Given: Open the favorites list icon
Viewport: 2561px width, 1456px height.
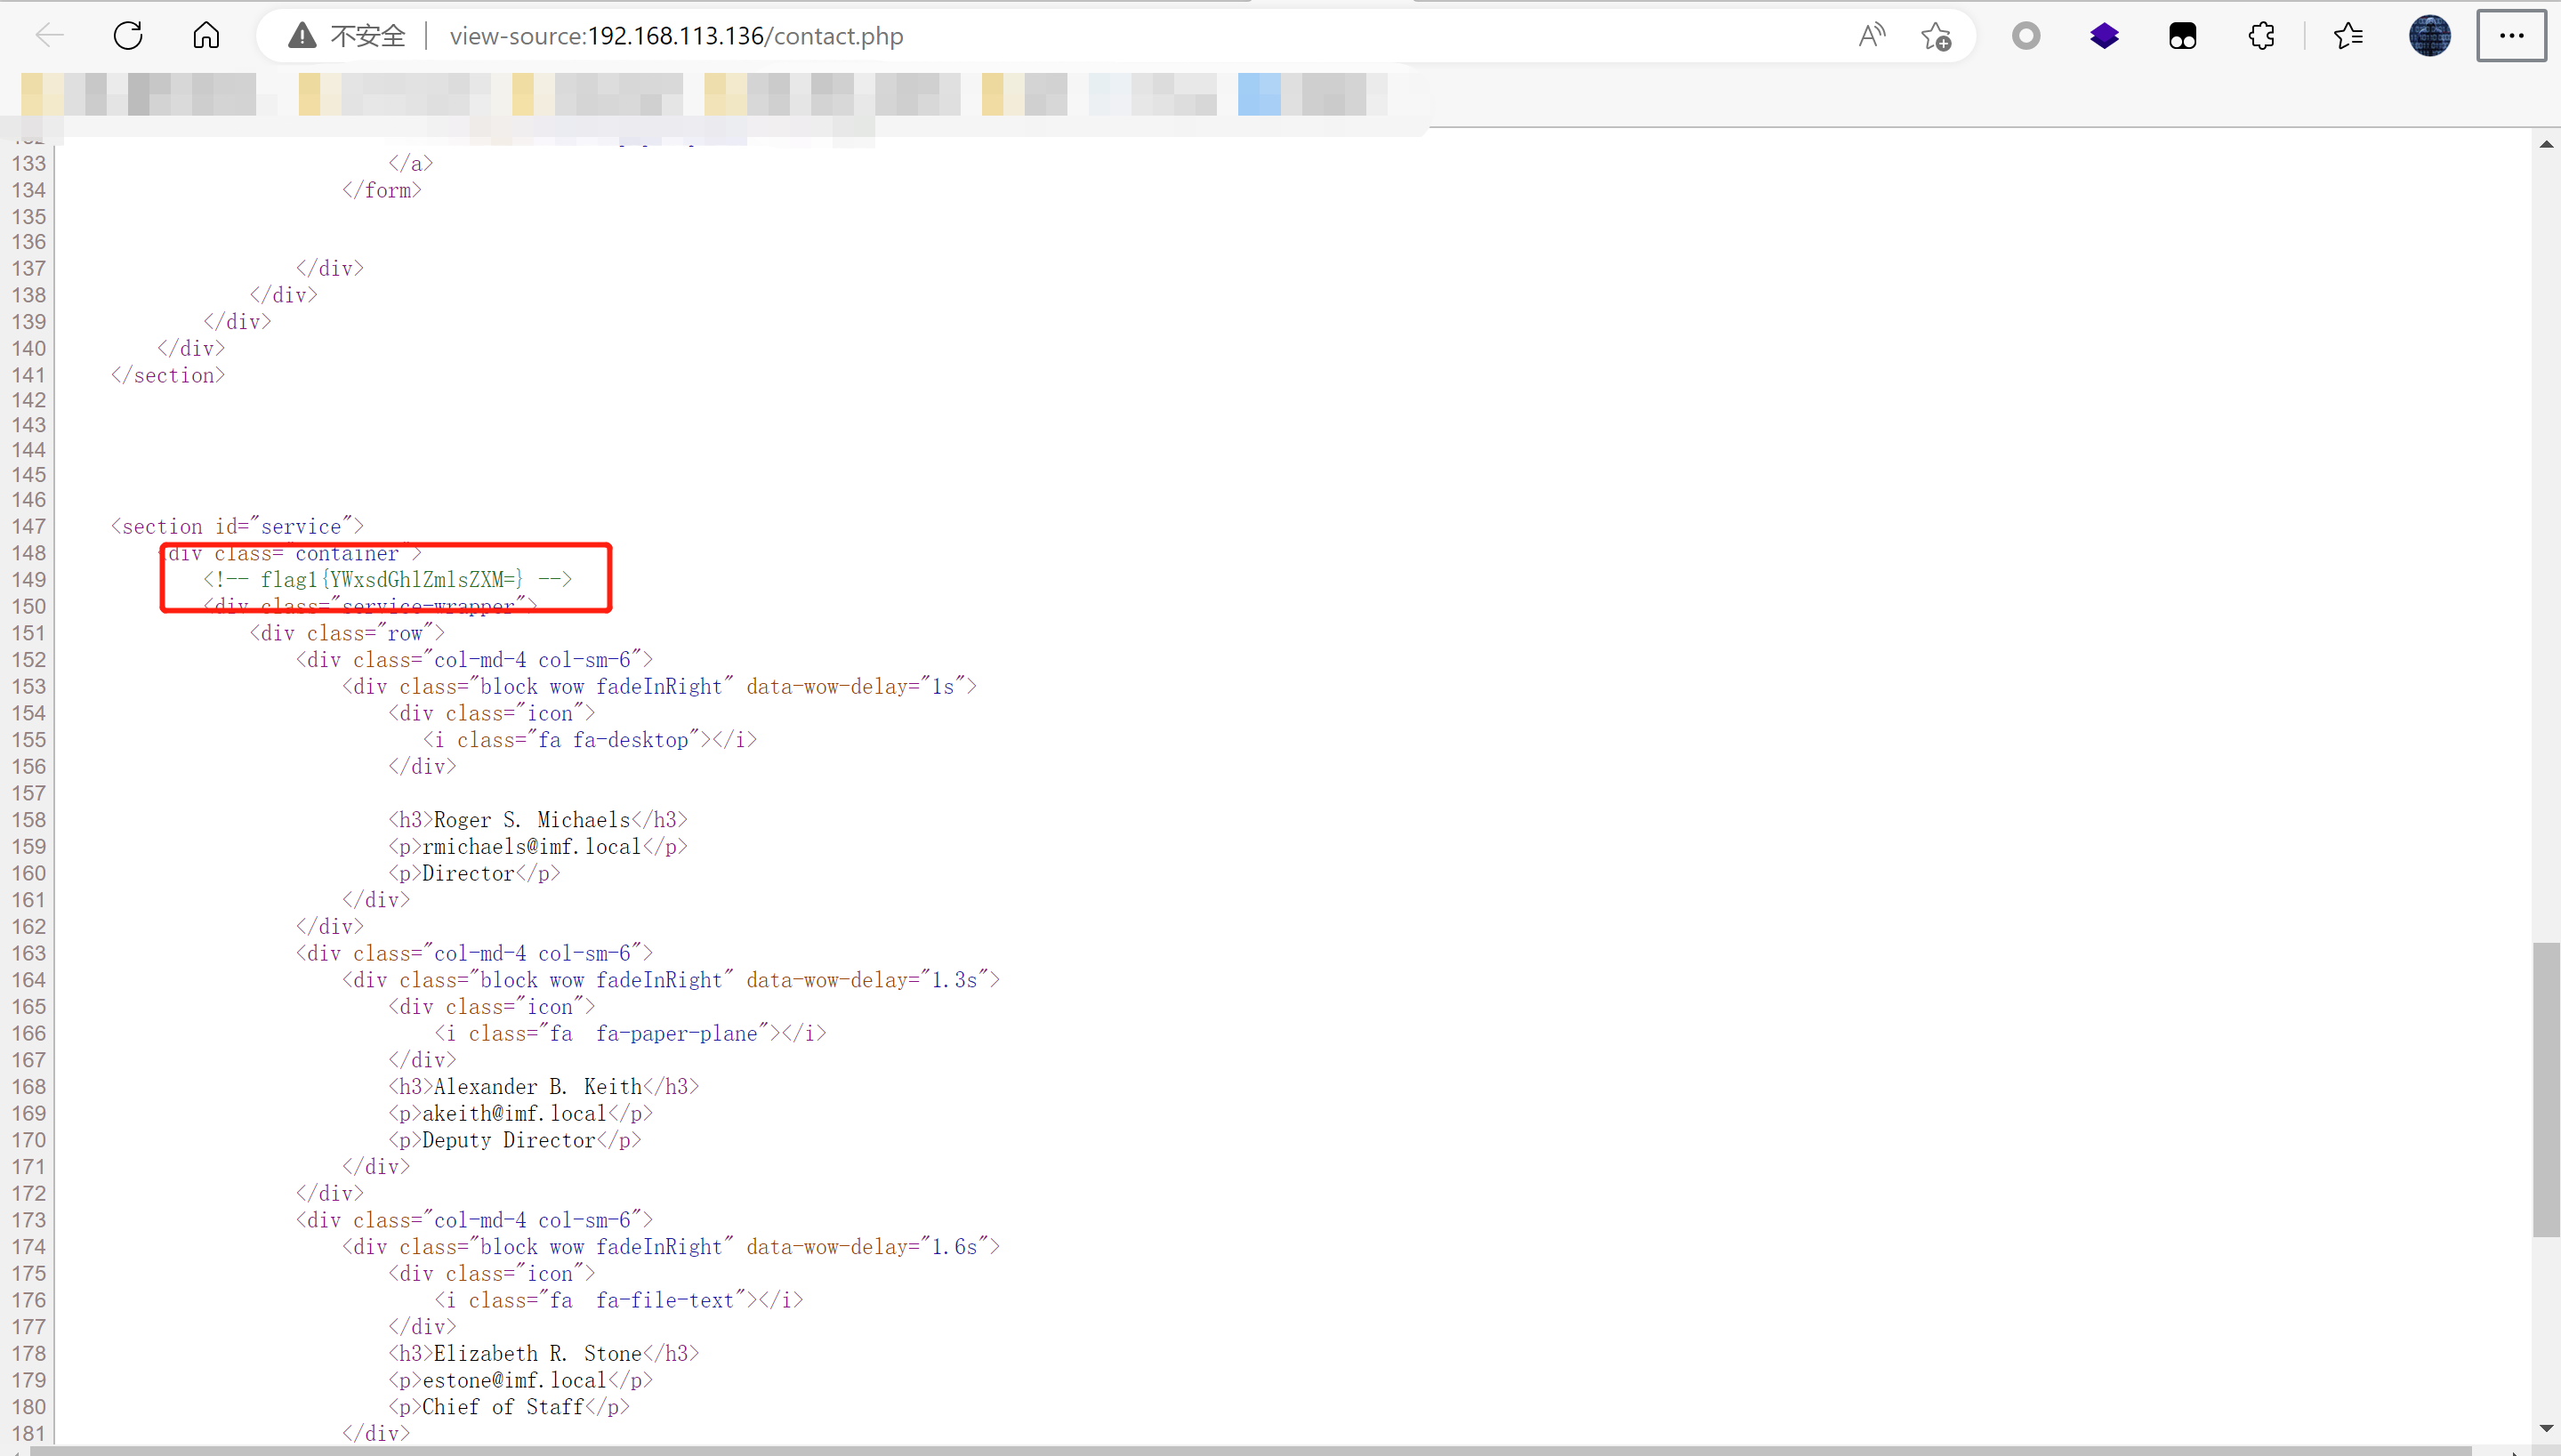Looking at the screenshot, I should coord(2348,36).
